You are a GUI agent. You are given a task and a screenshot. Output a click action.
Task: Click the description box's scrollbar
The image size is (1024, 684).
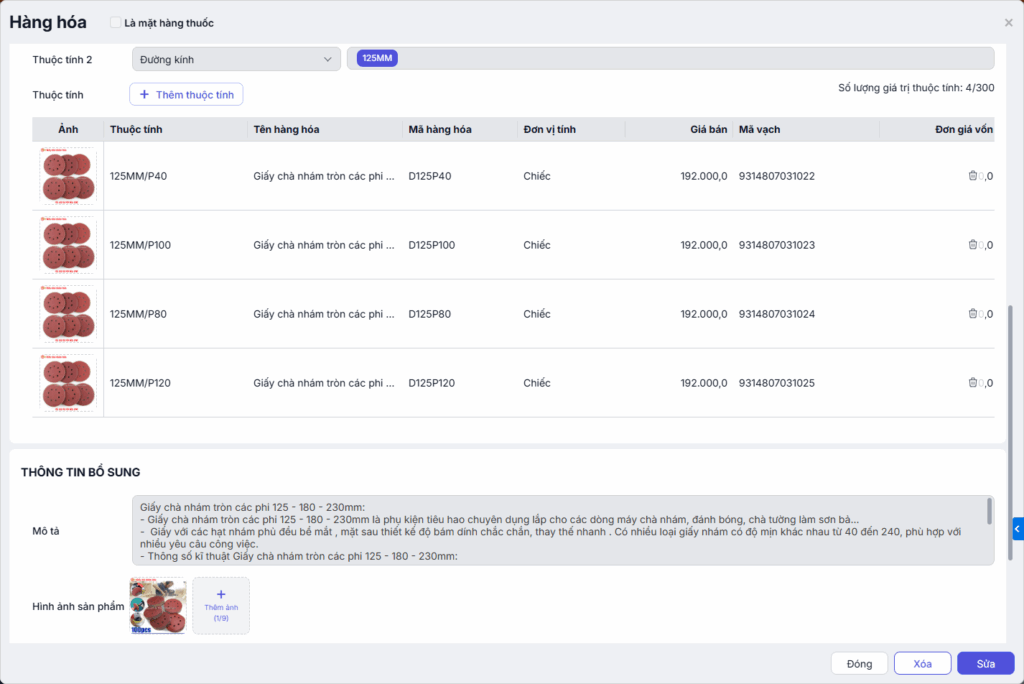[989, 512]
